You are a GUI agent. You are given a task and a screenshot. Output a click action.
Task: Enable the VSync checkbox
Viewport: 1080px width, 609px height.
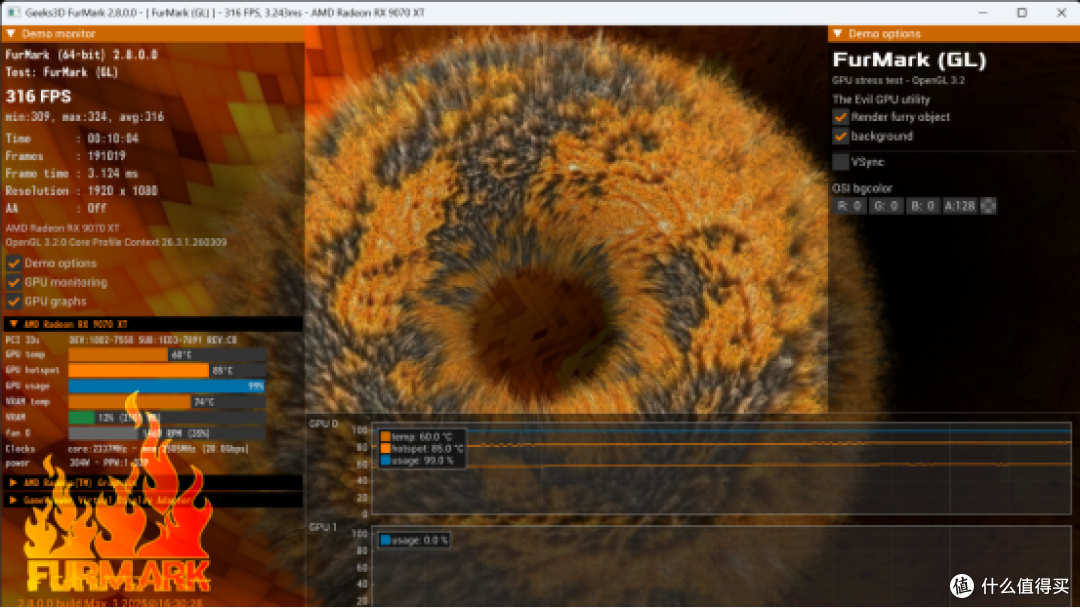[x=840, y=162]
